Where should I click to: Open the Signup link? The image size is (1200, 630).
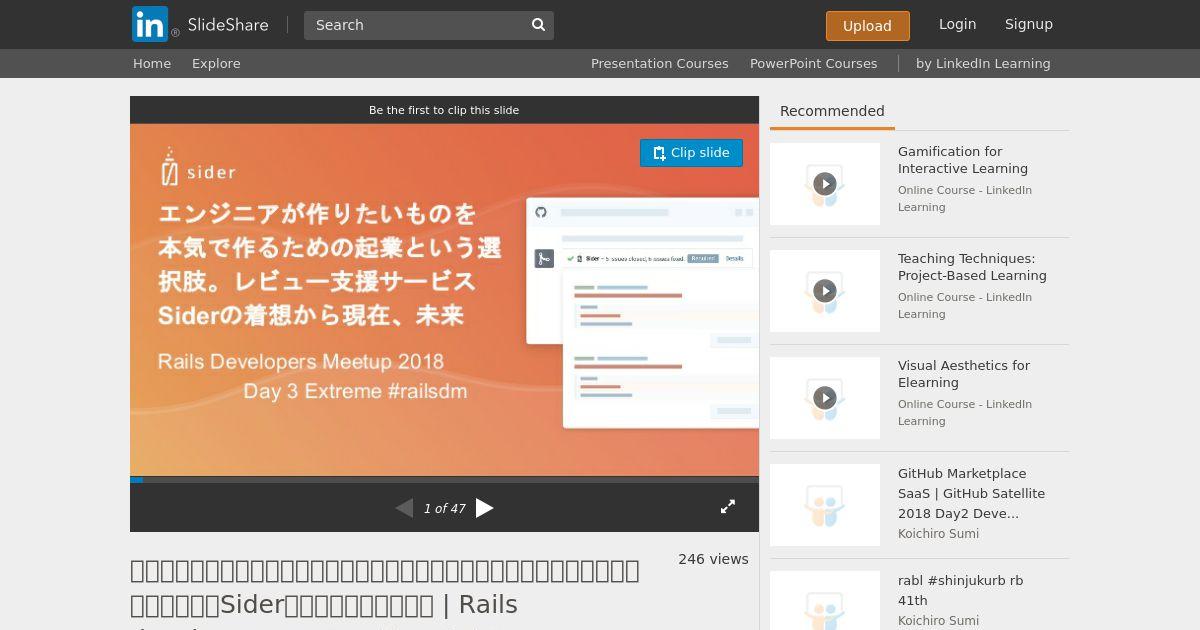1028,24
